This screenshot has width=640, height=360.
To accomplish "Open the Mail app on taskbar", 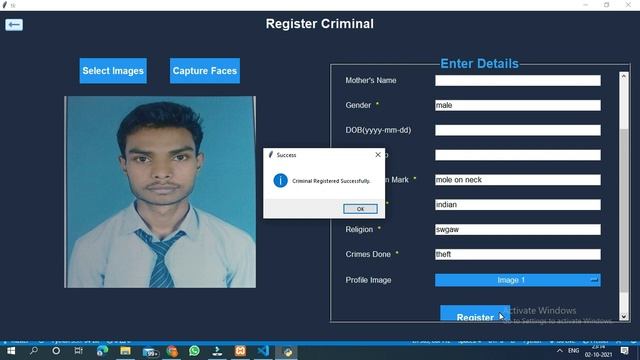I will 150,351.
